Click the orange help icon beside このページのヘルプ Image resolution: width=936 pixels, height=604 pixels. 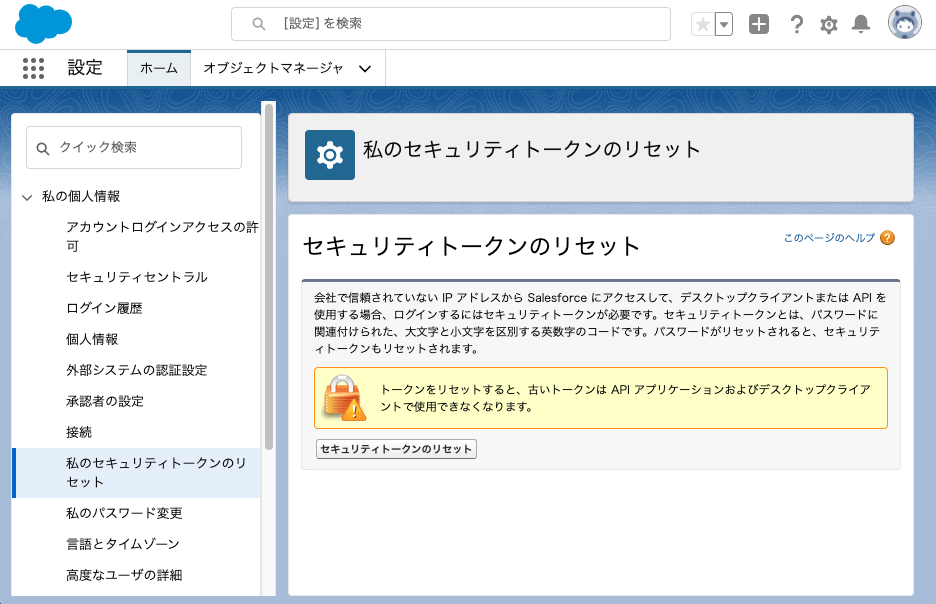click(887, 238)
